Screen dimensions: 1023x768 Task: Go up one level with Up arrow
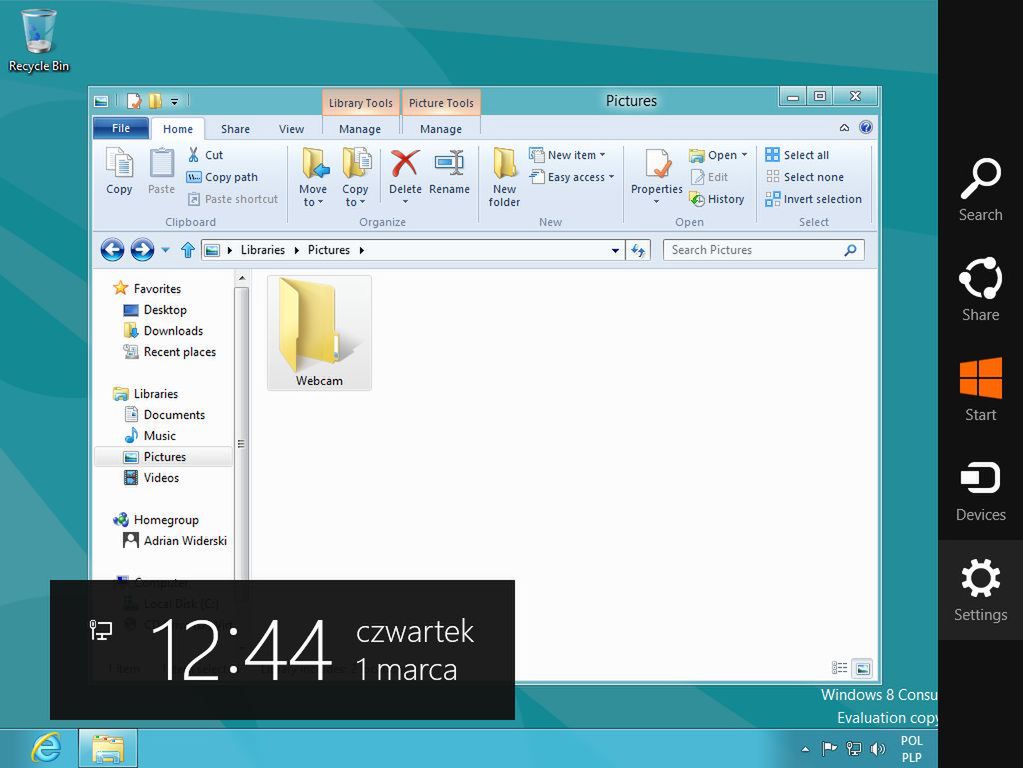188,250
